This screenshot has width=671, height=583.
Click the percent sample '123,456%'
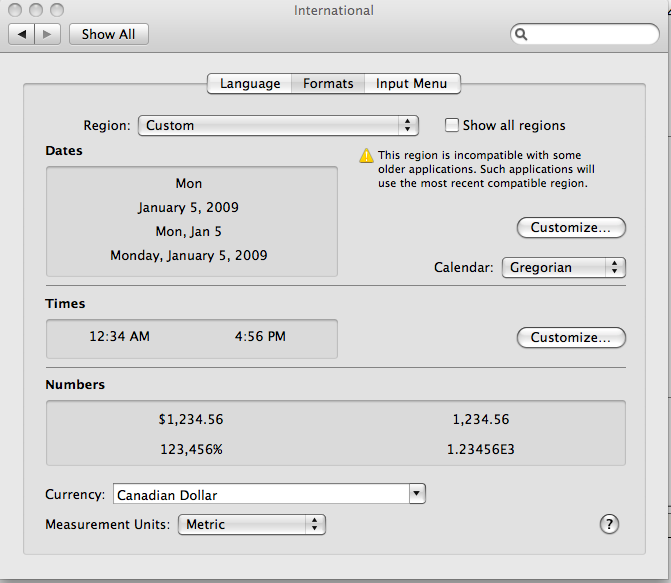pos(191,449)
